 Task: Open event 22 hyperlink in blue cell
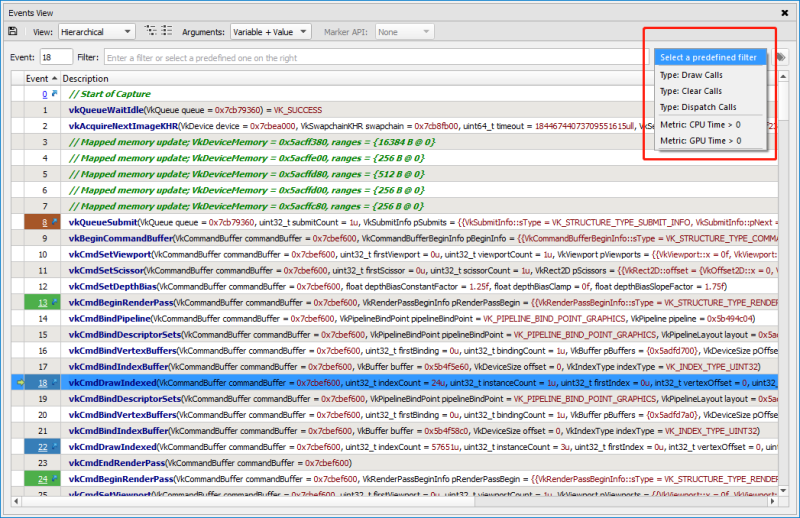(x=43, y=447)
